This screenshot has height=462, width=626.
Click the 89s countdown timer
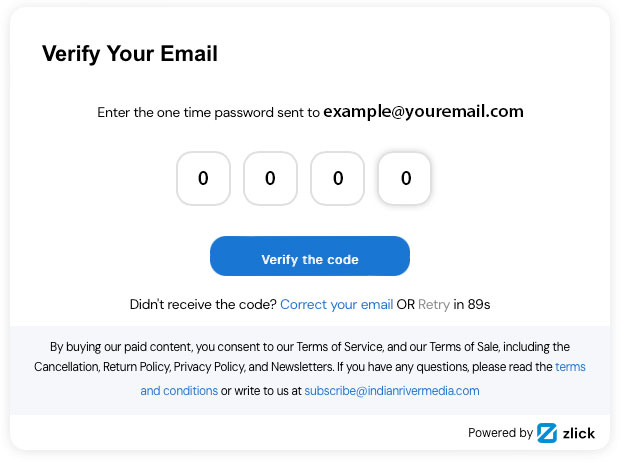(x=479, y=304)
